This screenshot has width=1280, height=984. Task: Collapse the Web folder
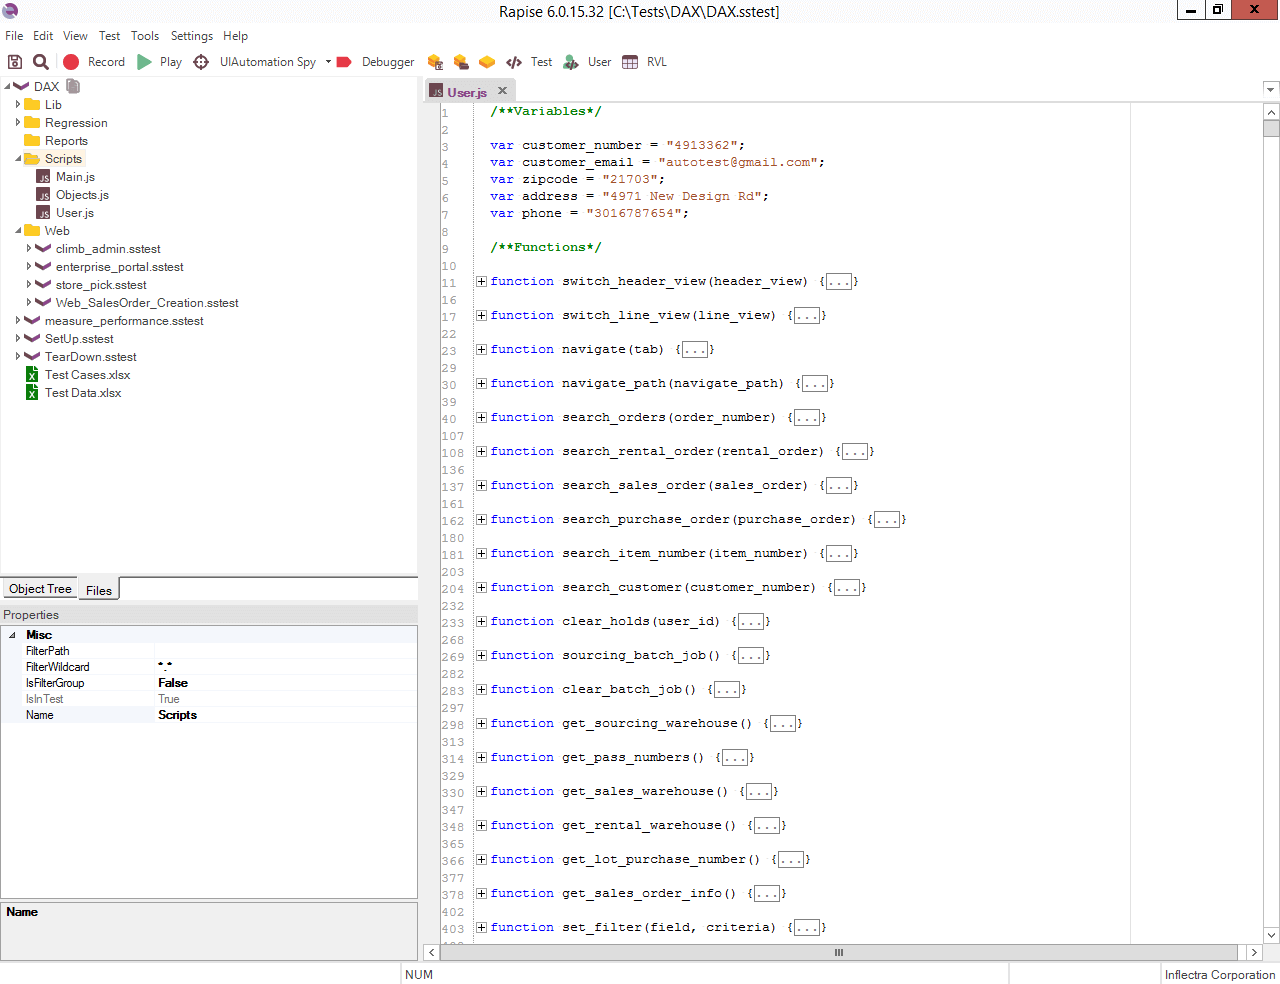pos(18,231)
